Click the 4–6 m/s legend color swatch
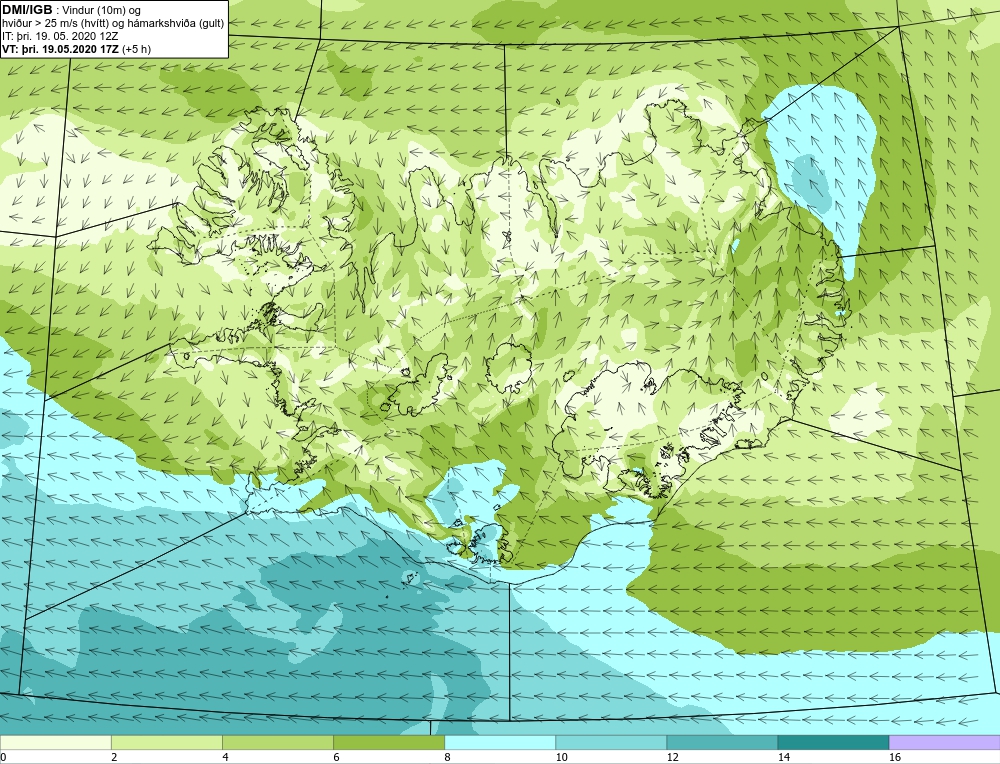The image size is (1000, 764). (277, 742)
